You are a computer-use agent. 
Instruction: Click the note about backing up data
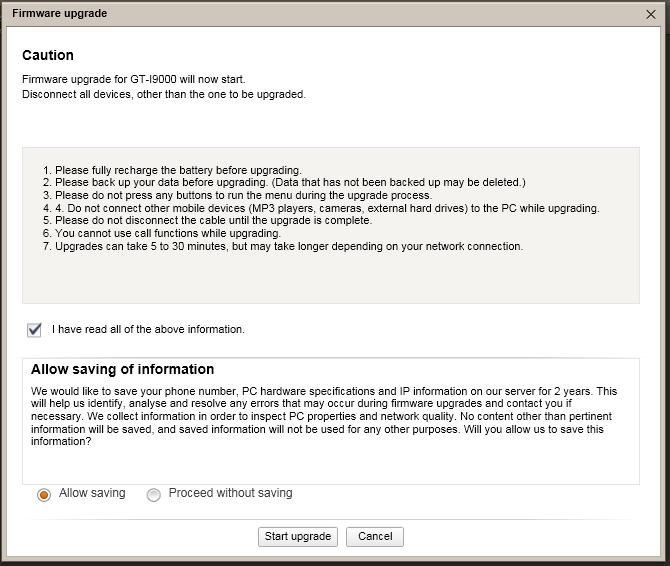[x=284, y=182]
